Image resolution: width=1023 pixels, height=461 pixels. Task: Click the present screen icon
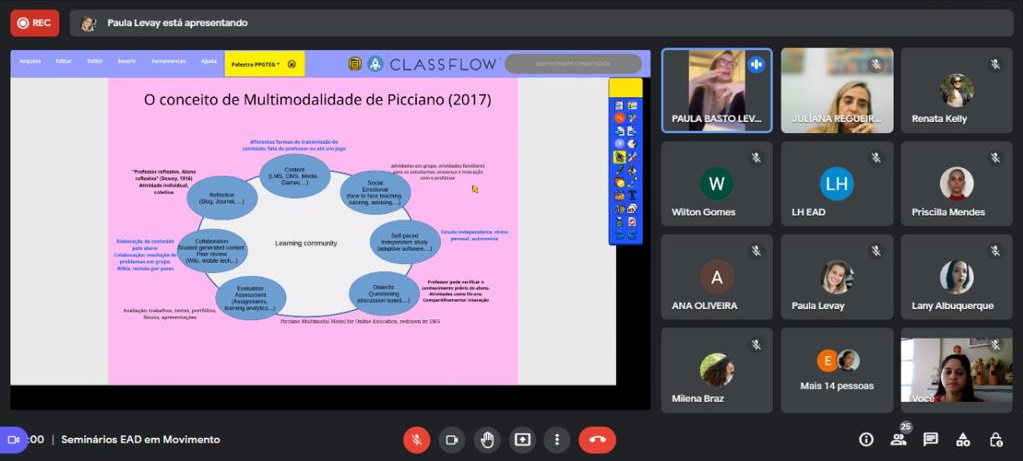click(x=521, y=439)
